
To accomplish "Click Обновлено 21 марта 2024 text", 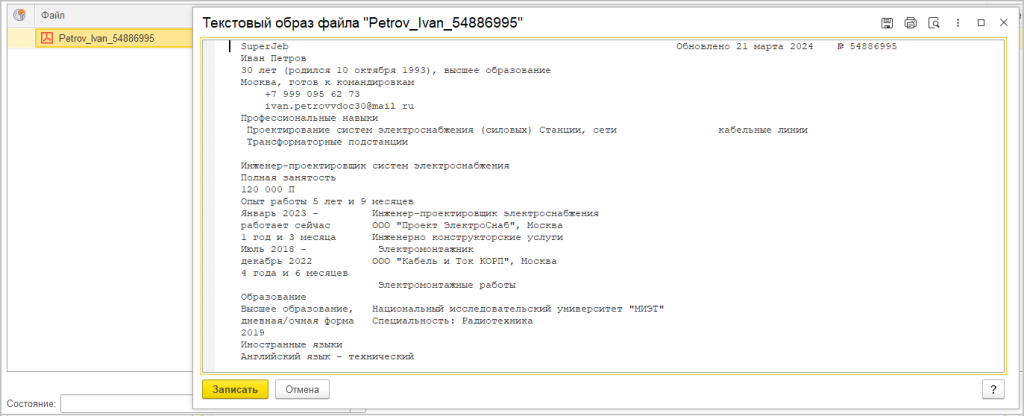I will click(744, 46).
